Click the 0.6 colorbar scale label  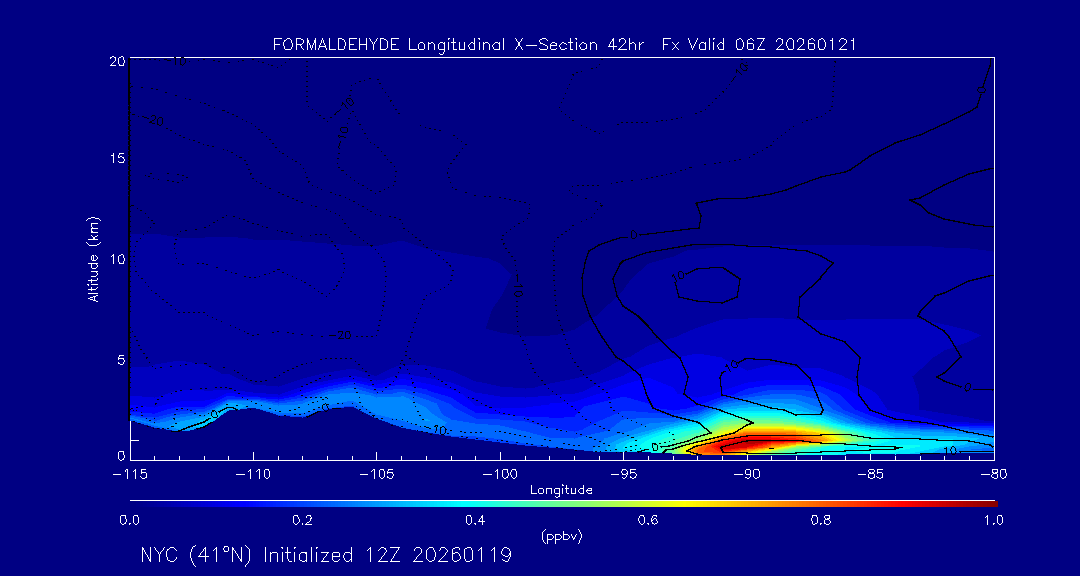point(648,520)
